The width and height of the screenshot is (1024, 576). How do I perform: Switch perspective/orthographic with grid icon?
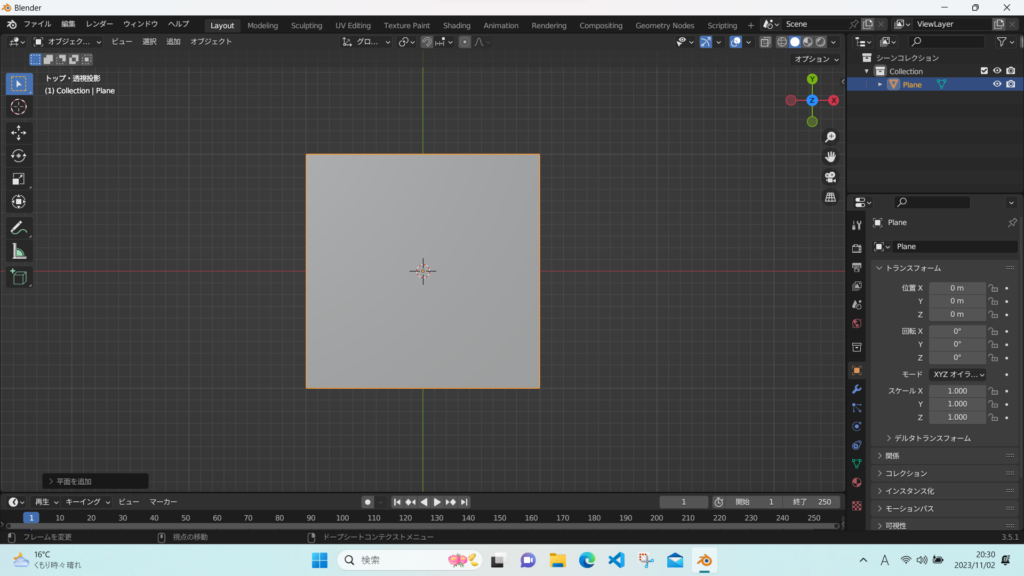830,198
